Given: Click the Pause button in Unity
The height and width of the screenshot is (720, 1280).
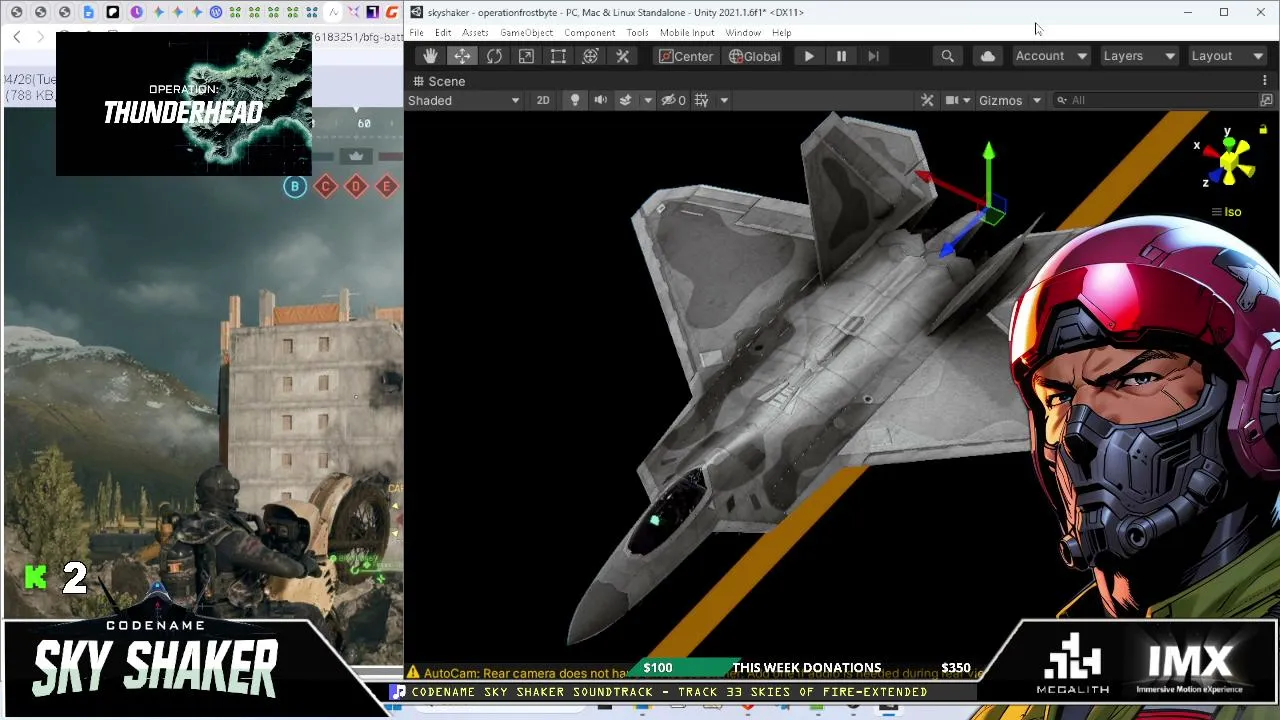Looking at the screenshot, I should pos(841,56).
